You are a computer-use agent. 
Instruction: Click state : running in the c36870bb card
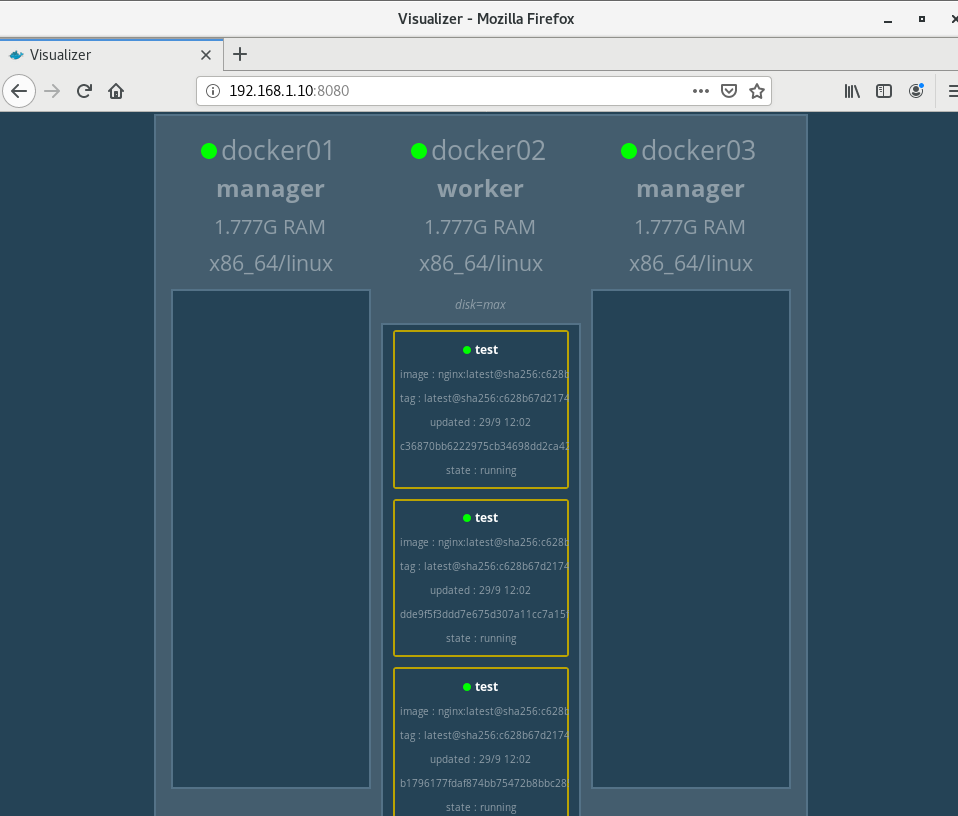click(x=481, y=470)
